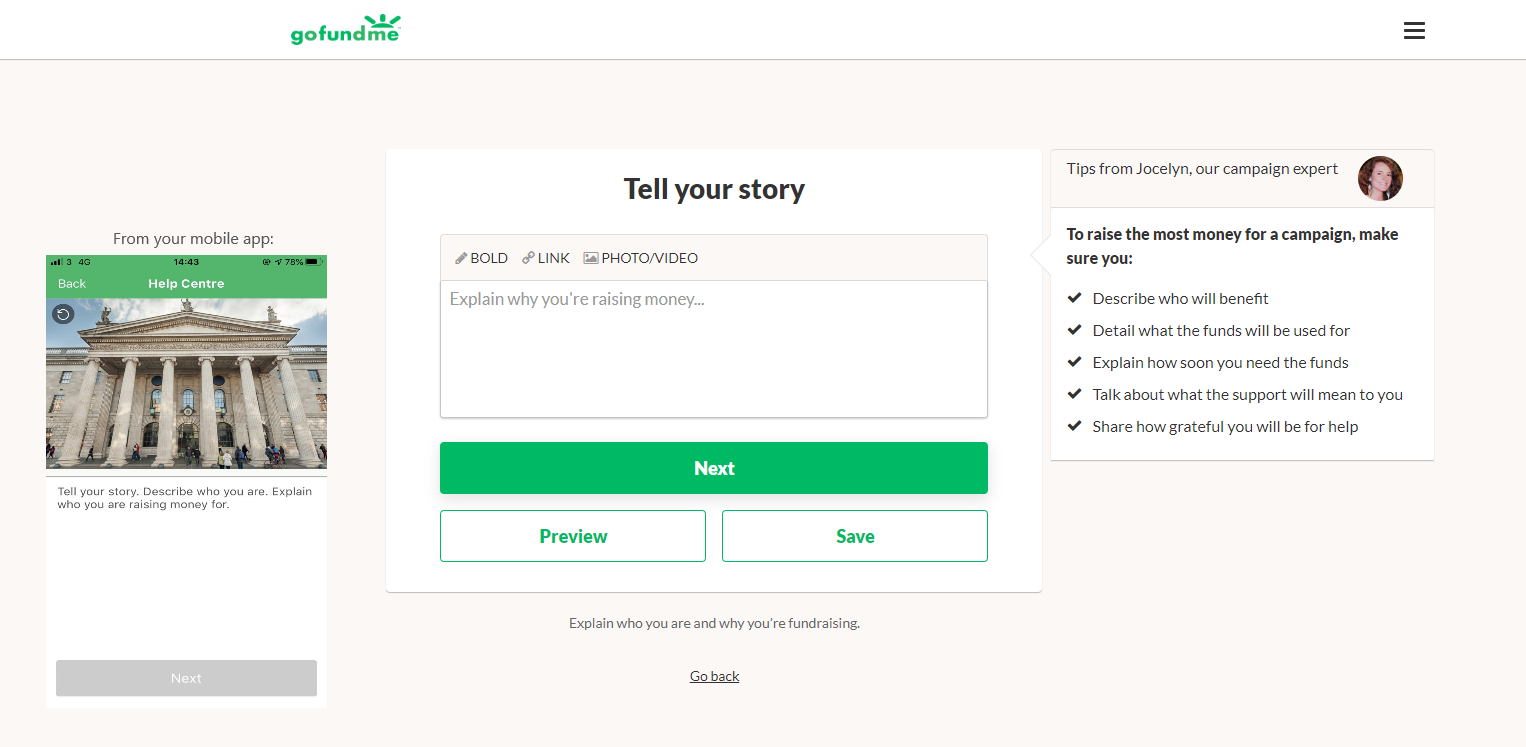Click battery icon in mobile status bar
The width and height of the screenshot is (1526, 747).
(x=312, y=262)
